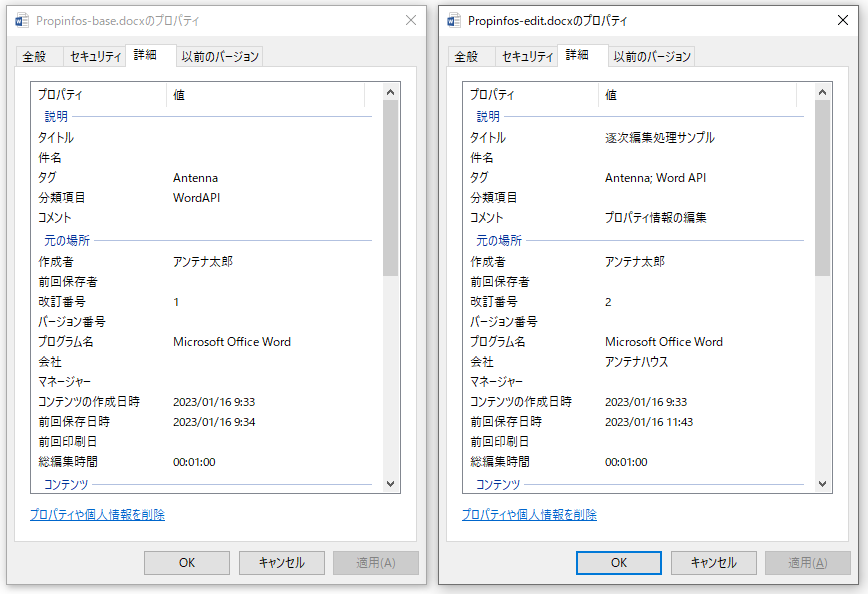Click scroll-down arrow in Propinfos-base.docx property list
Screen dimensions: 868x594
[390, 484]
